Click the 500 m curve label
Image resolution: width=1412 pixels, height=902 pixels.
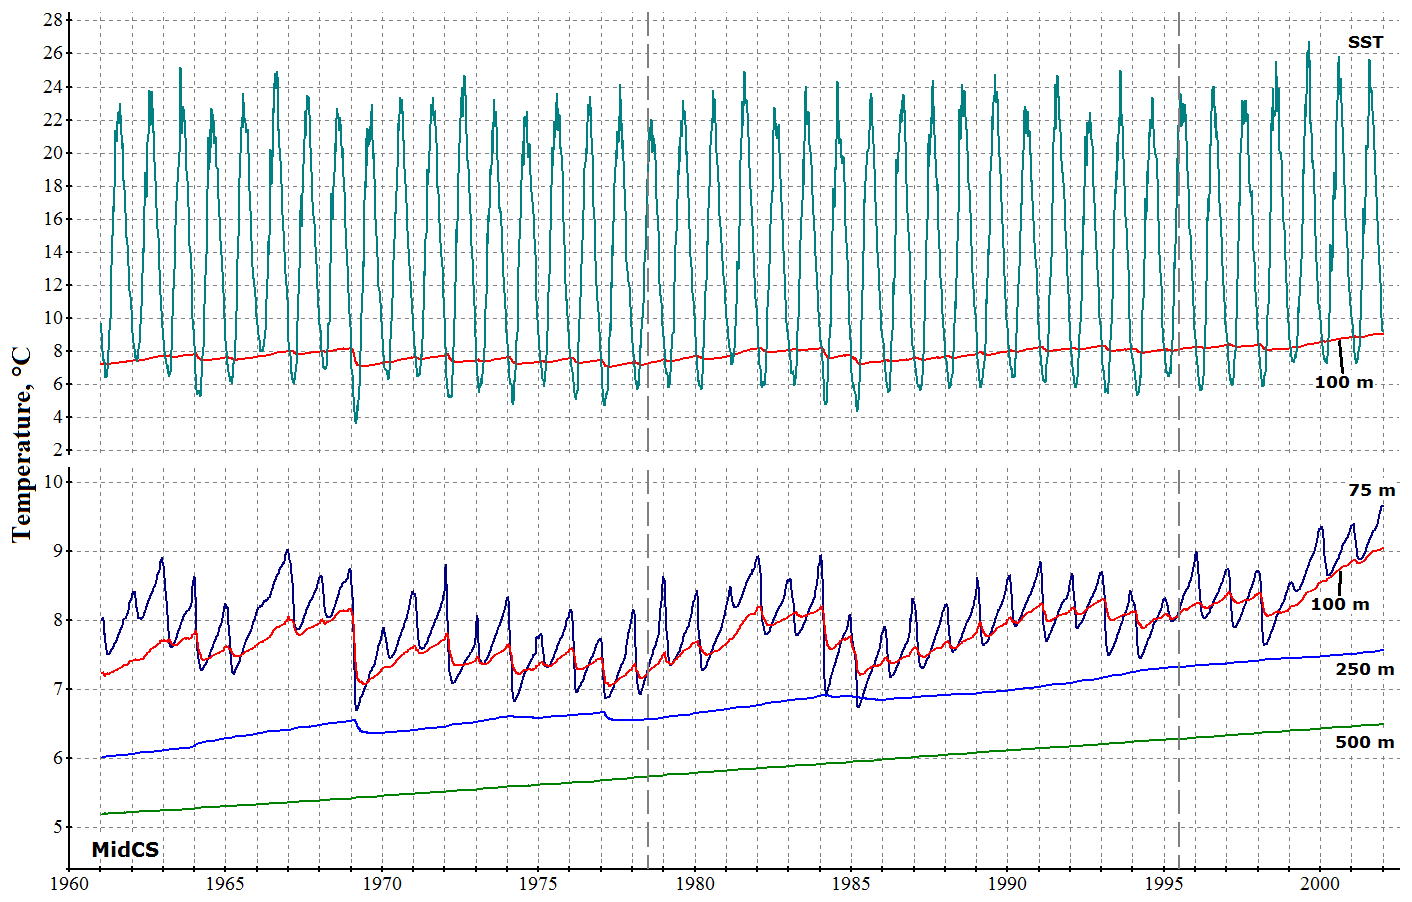click(1364, 742)
